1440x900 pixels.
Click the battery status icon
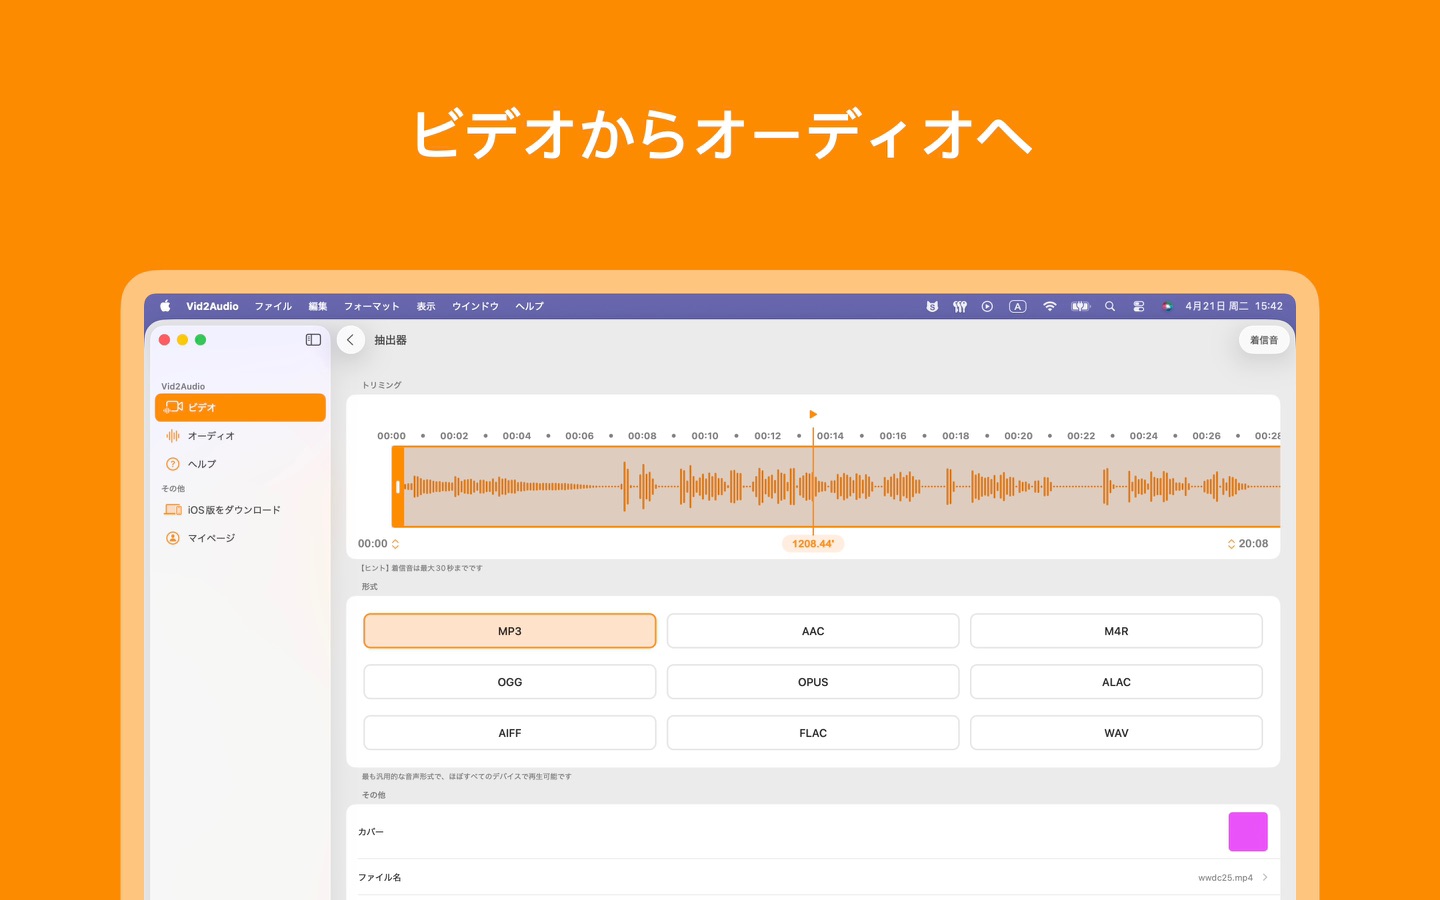pos(1080,307)
